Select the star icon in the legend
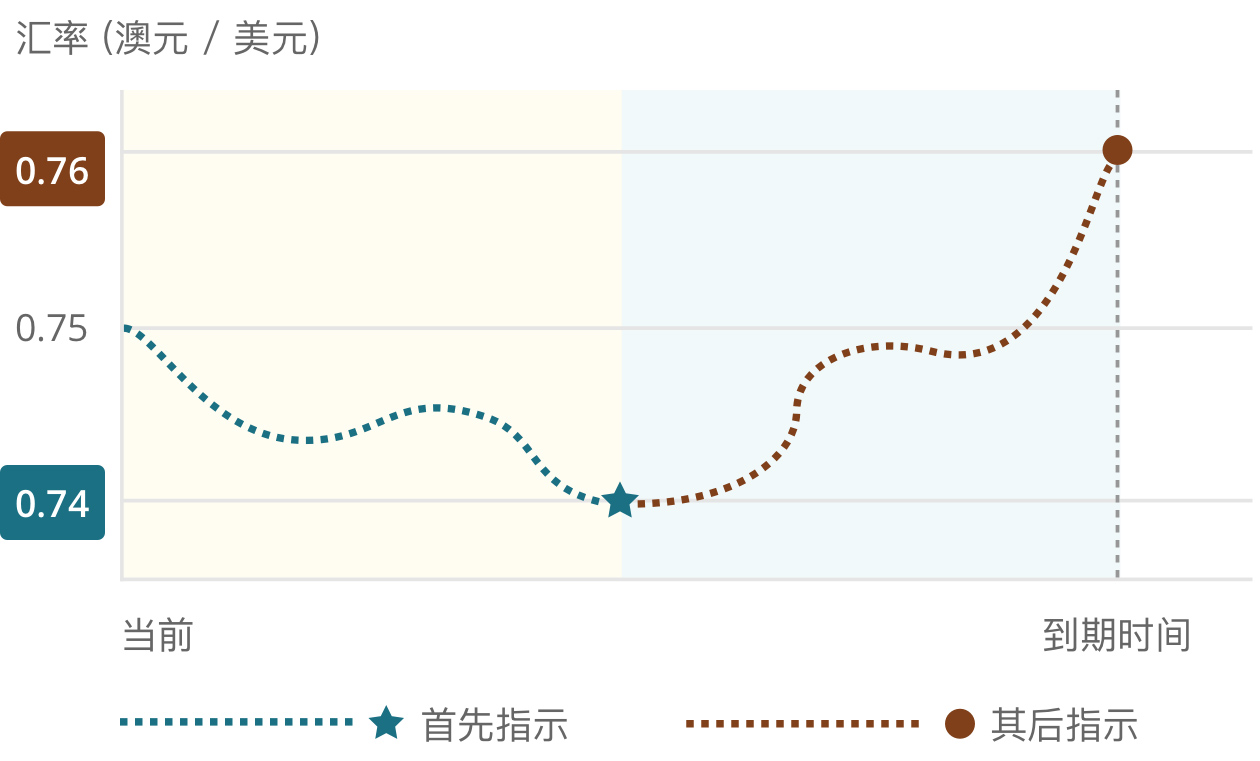Screen dimensions: 1260x761 [x=385, y=722]
